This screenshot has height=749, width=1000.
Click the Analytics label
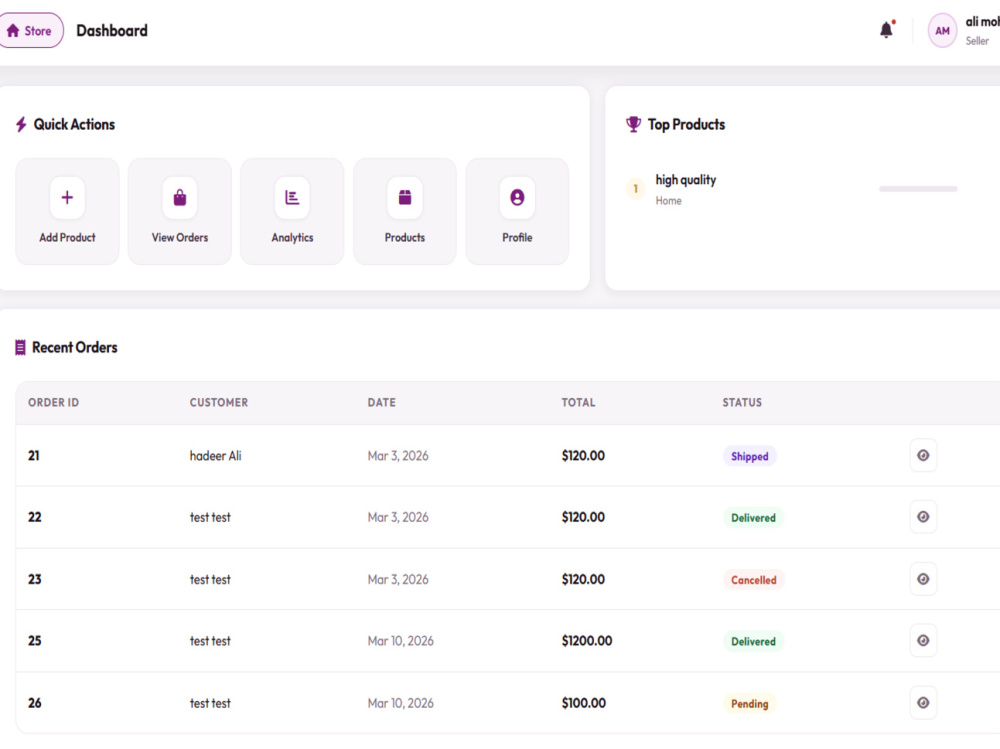pos(292,237)
